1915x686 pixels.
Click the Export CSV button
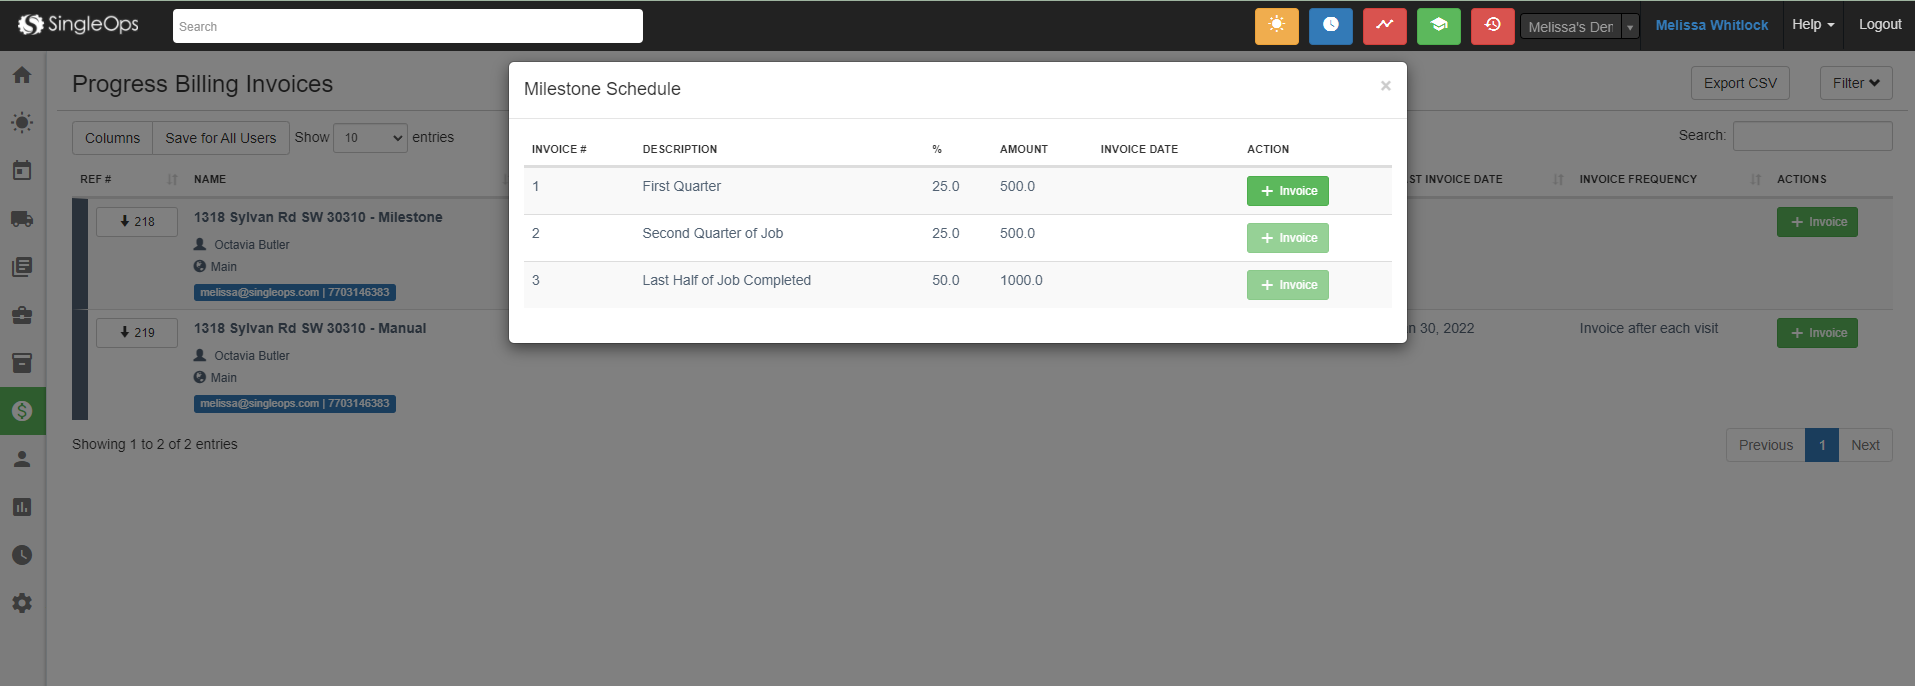pos(1739,84)
